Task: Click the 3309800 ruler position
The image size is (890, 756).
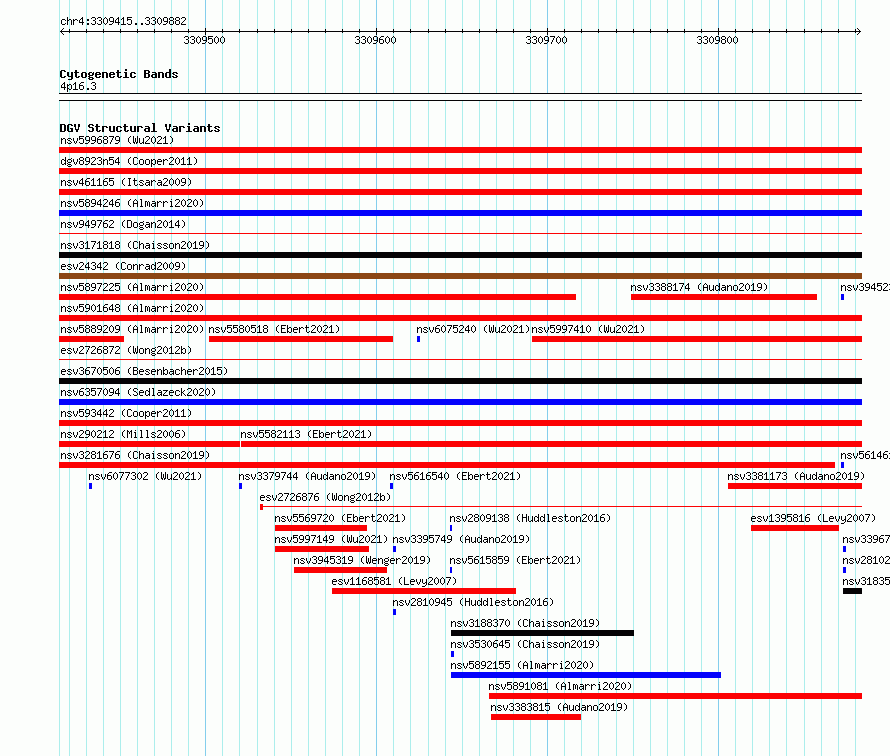Action: tap(717, 40)
